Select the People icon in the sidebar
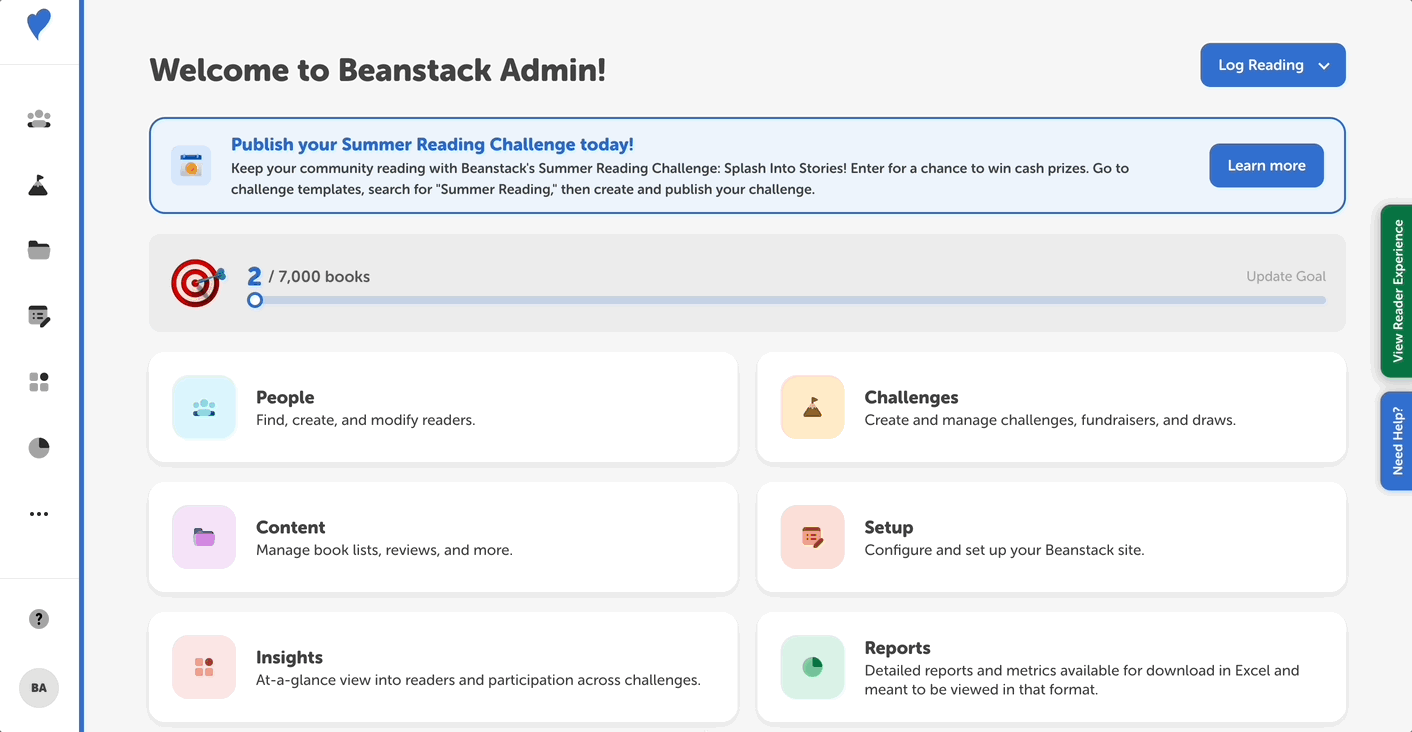1412x732 pixels. 38,118
